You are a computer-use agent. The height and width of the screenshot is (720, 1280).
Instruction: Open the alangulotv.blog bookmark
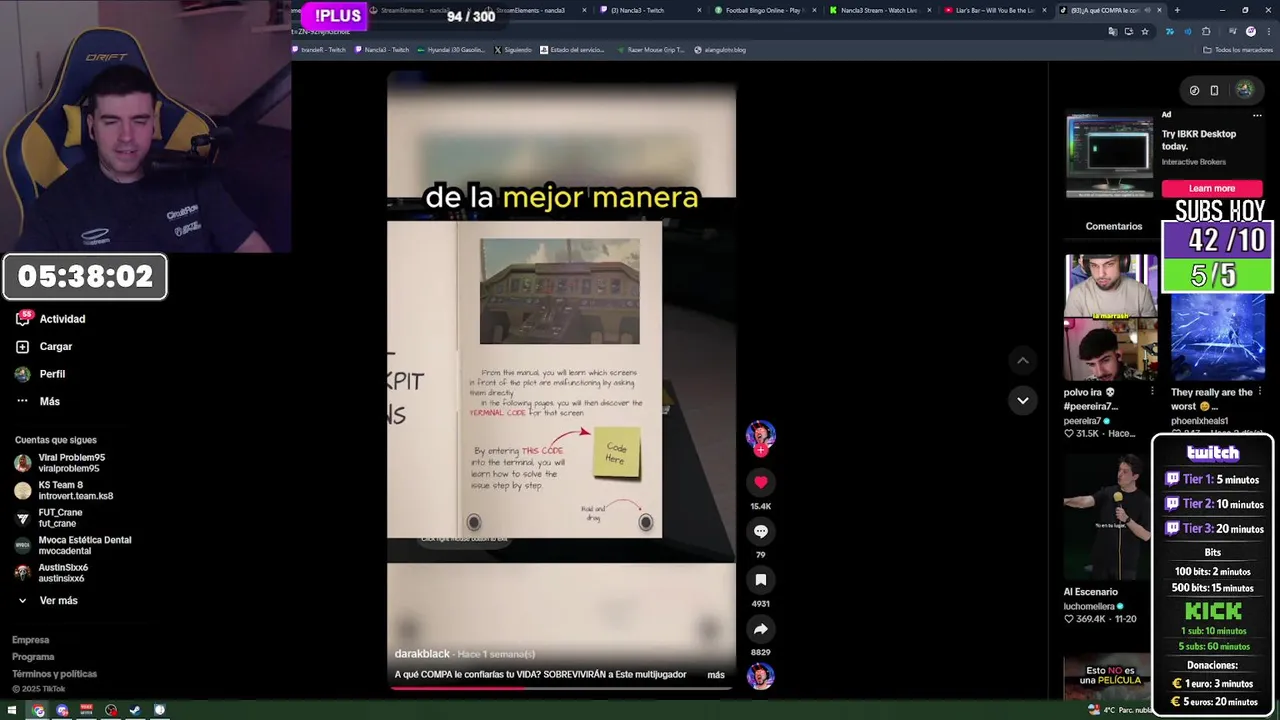pyautogui.click(x=720, y=50)
